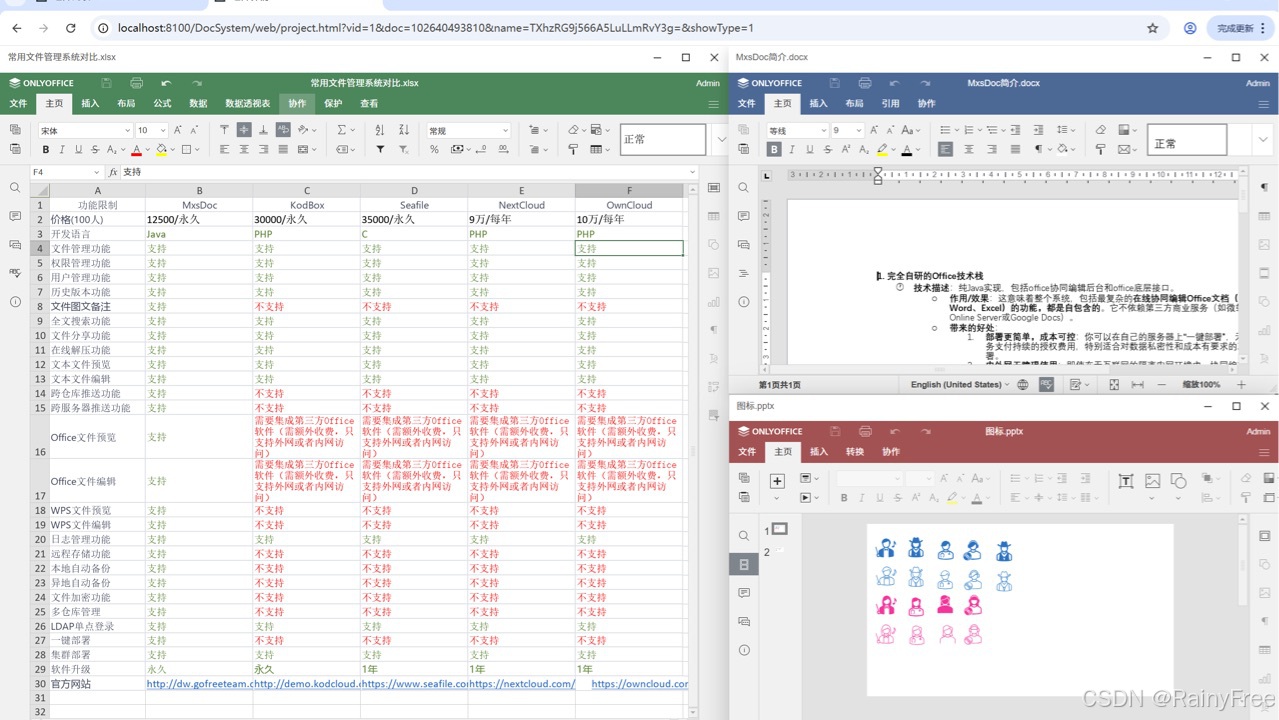Click spell check icon in document status bar

click(1047, 384)
